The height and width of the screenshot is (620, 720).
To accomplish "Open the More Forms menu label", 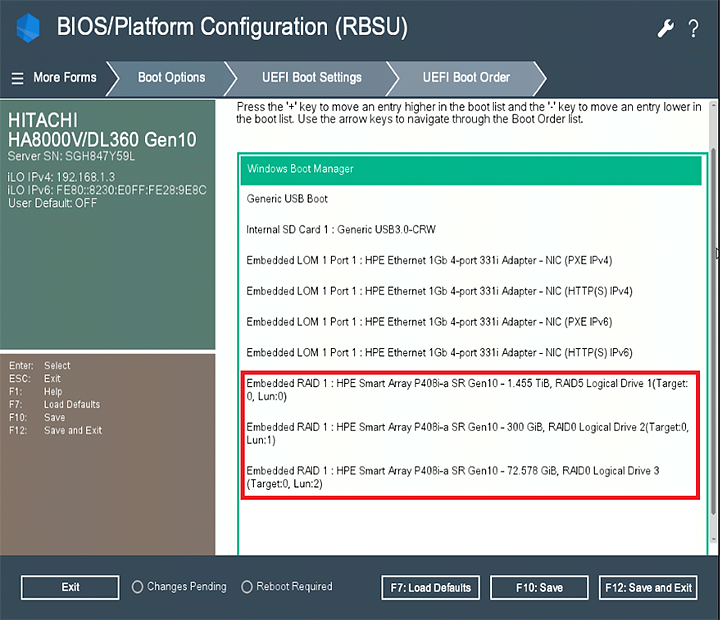I will (65, 77).
